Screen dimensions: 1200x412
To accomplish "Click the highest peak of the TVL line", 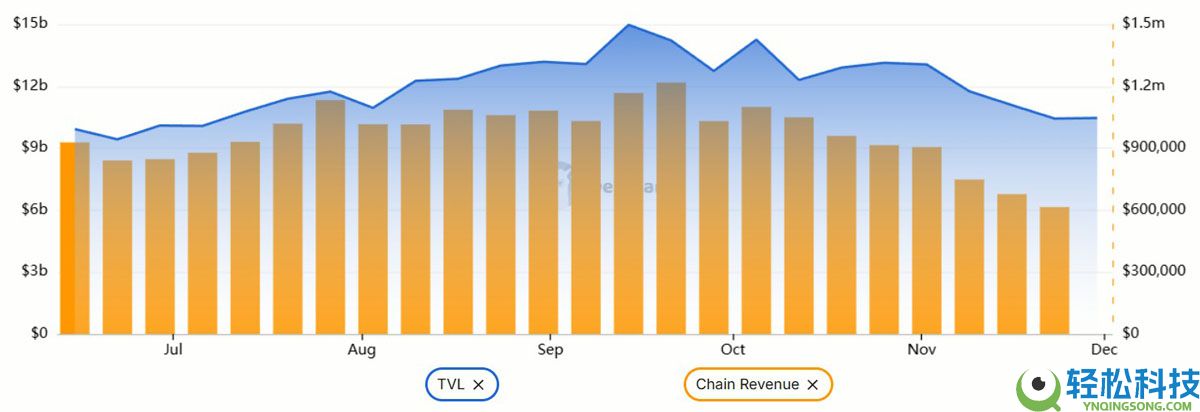I will (x=628, y=25).
